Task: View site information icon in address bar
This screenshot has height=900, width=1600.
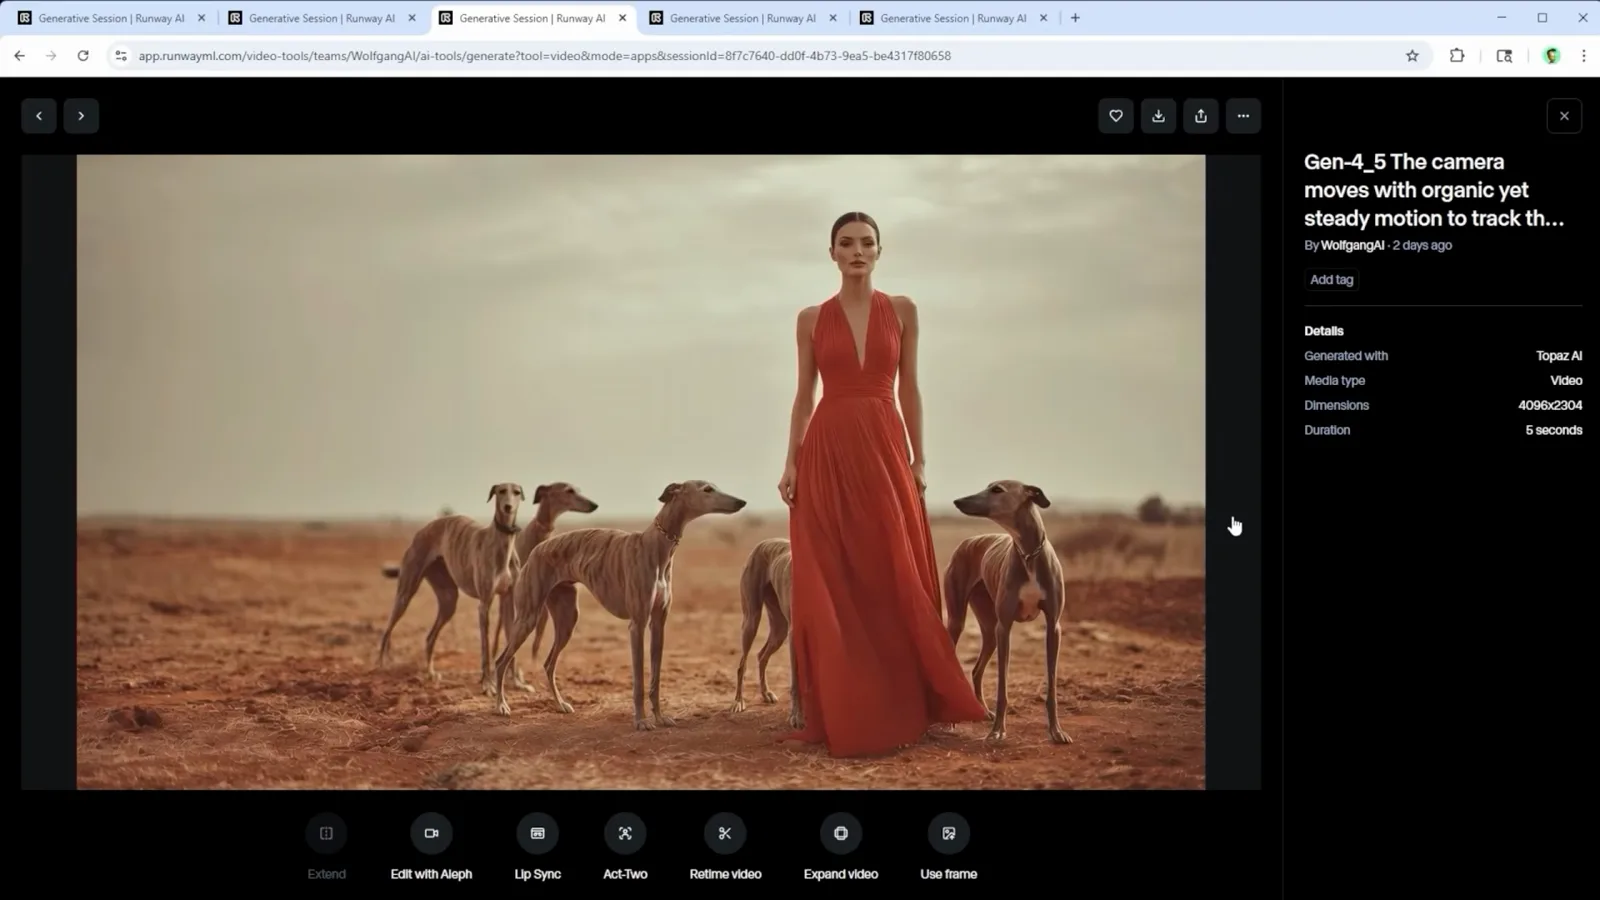Action: (x=120, y=56)
